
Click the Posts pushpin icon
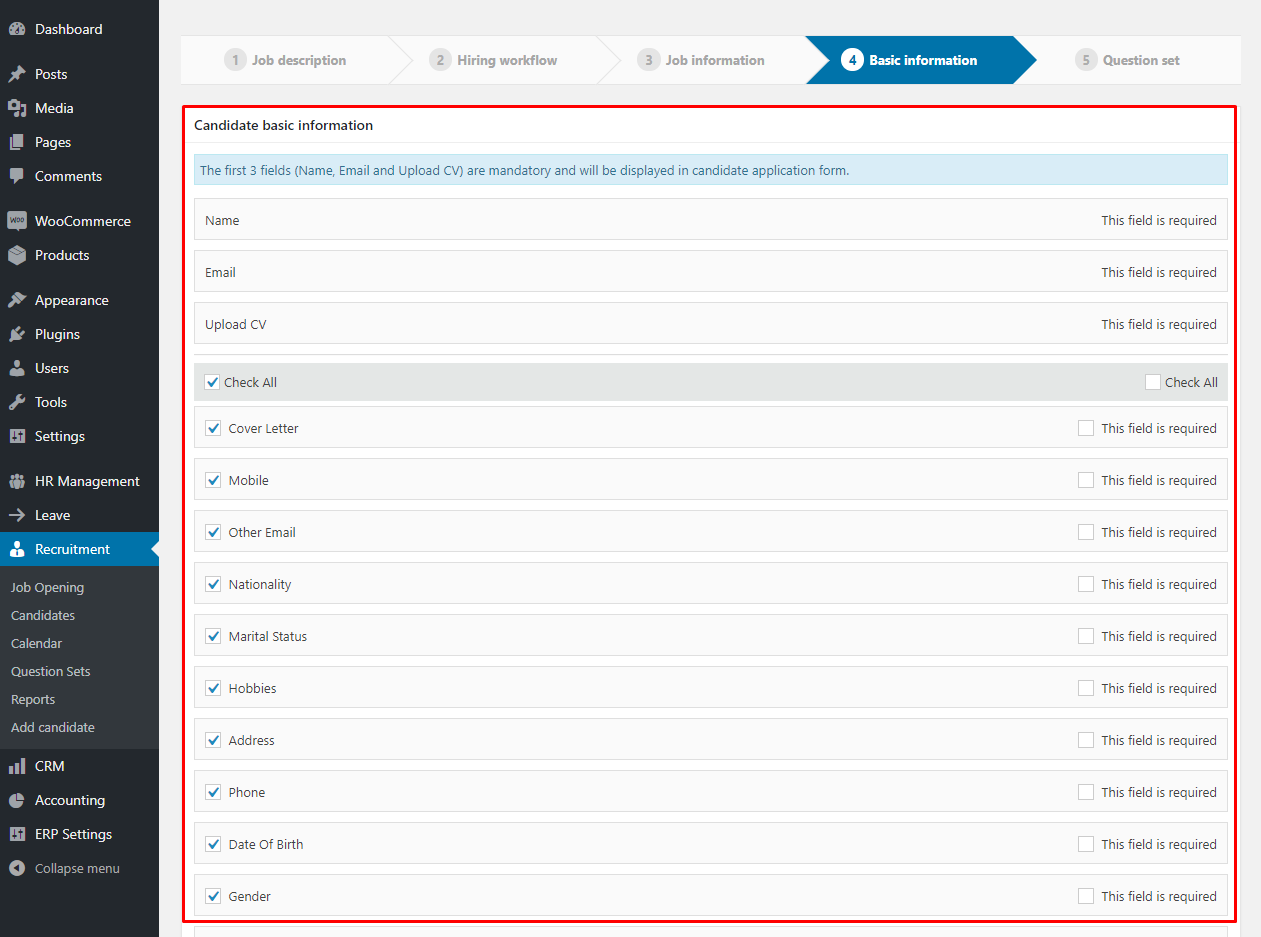point(17,74)
